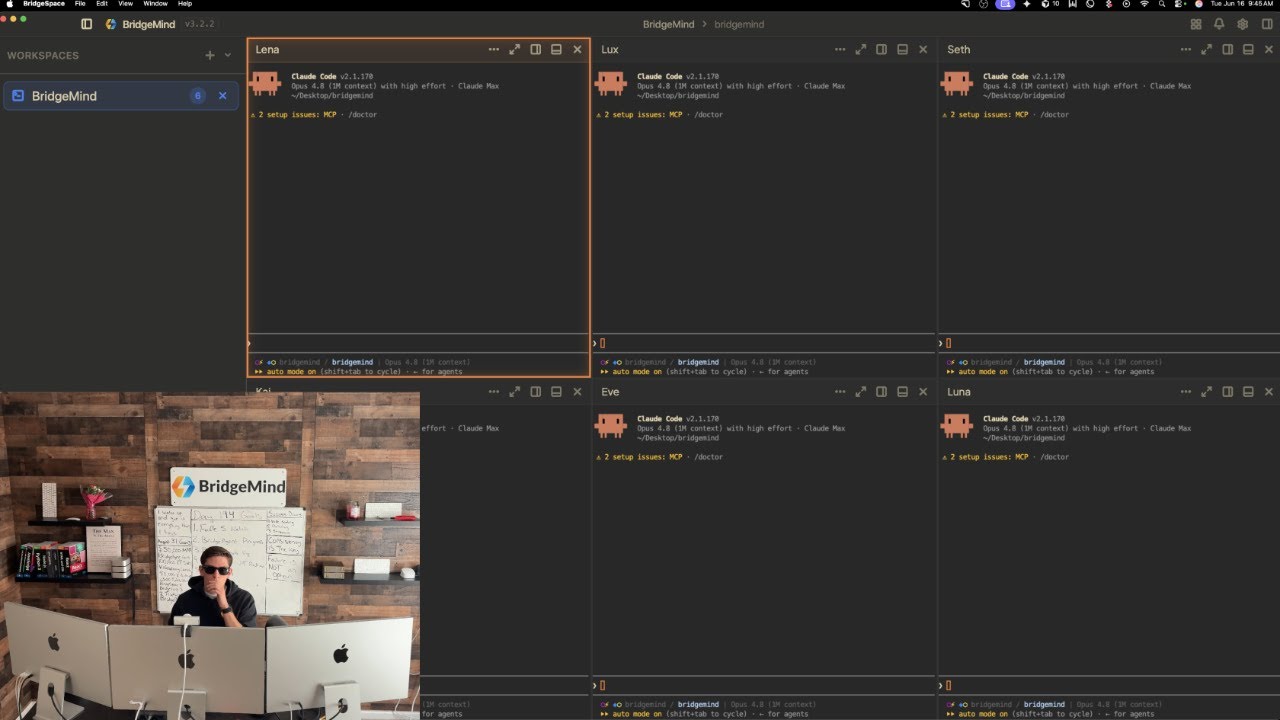Viewport: 1280px width, 720px height.
Task: Focus the Luna terminal prompt input
Action: pos(1110,685)
